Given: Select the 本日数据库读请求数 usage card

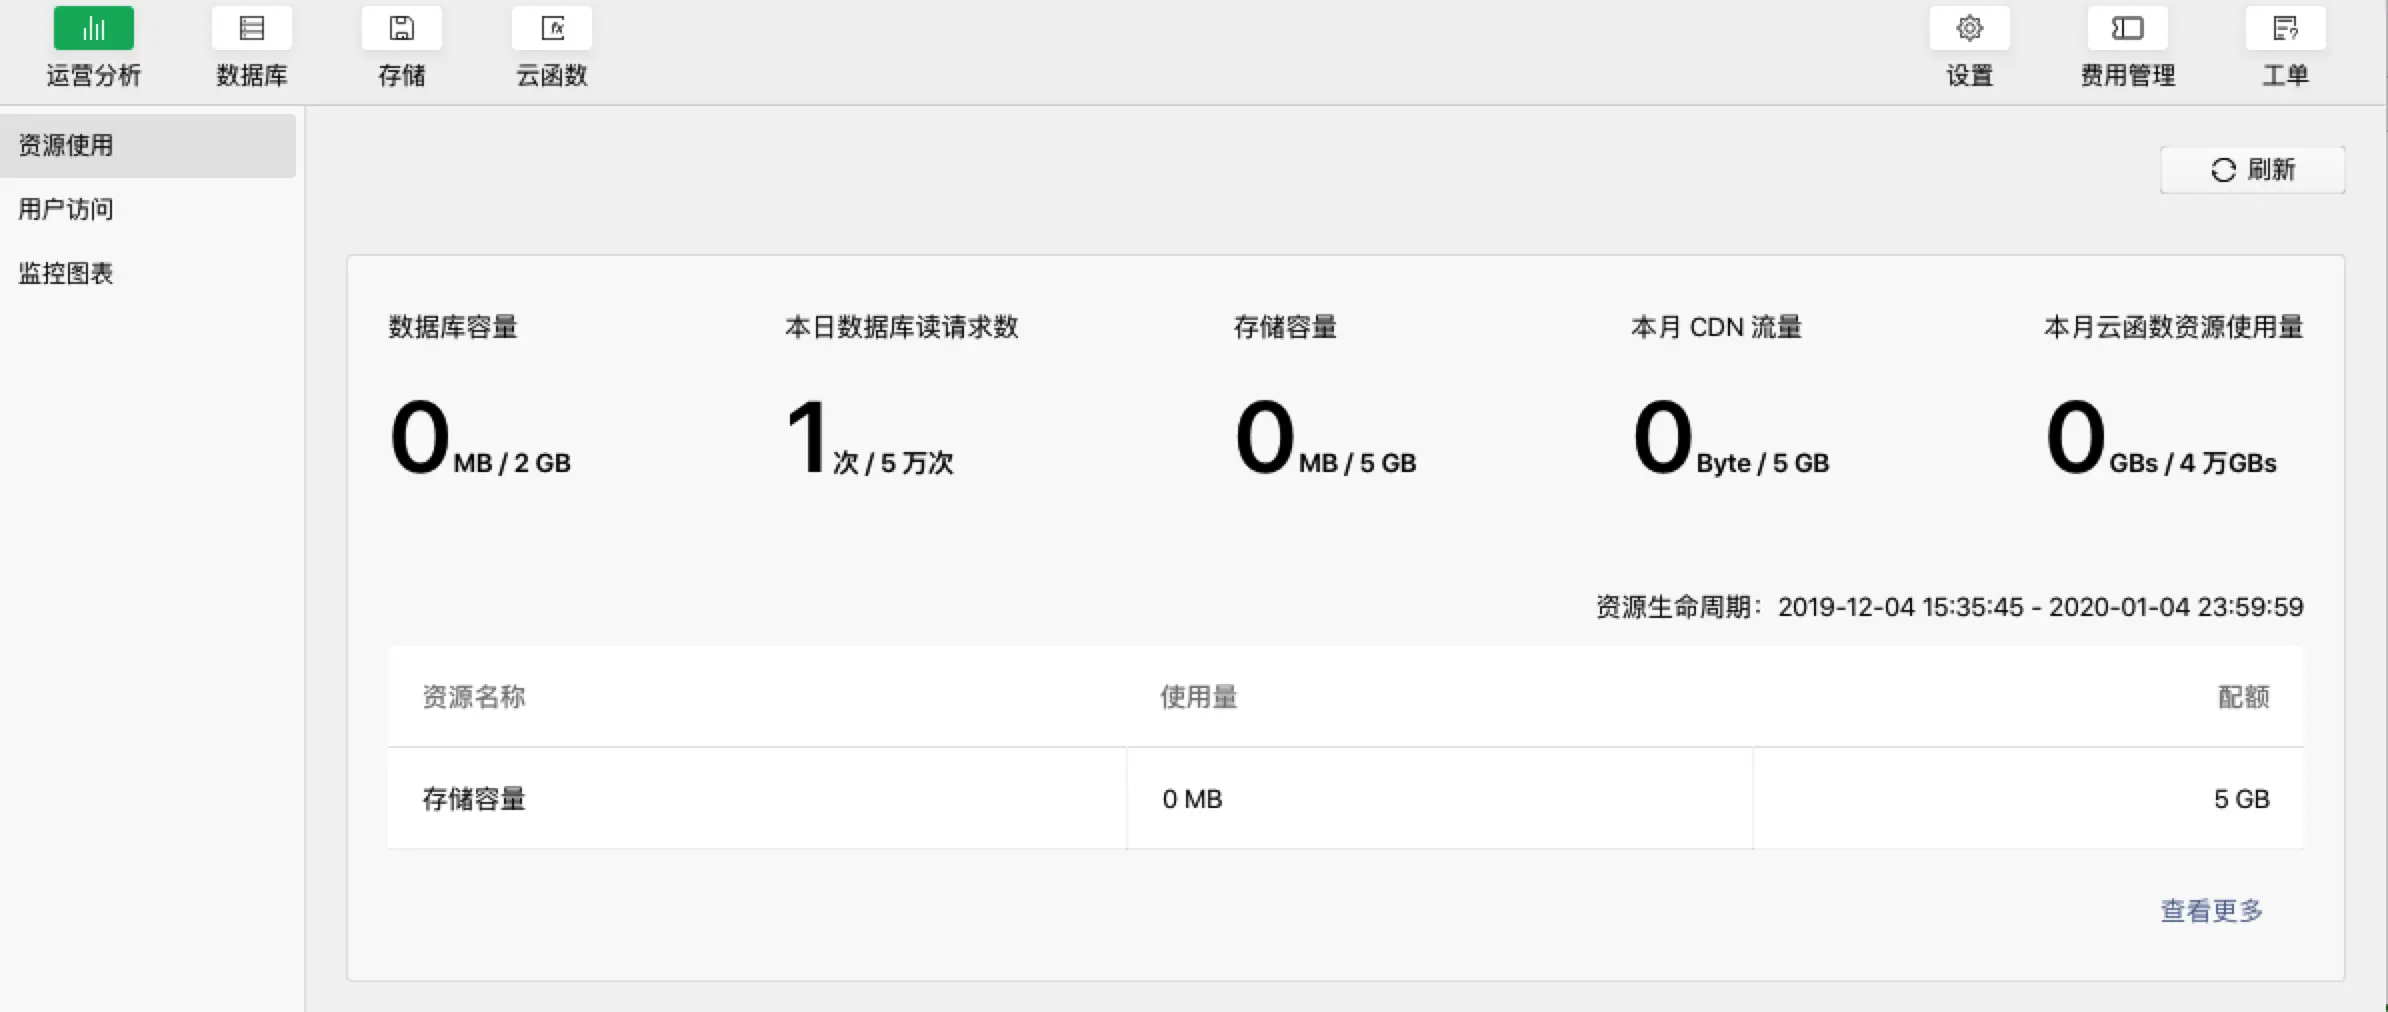Looking at the screenshot, I should 902,398.
